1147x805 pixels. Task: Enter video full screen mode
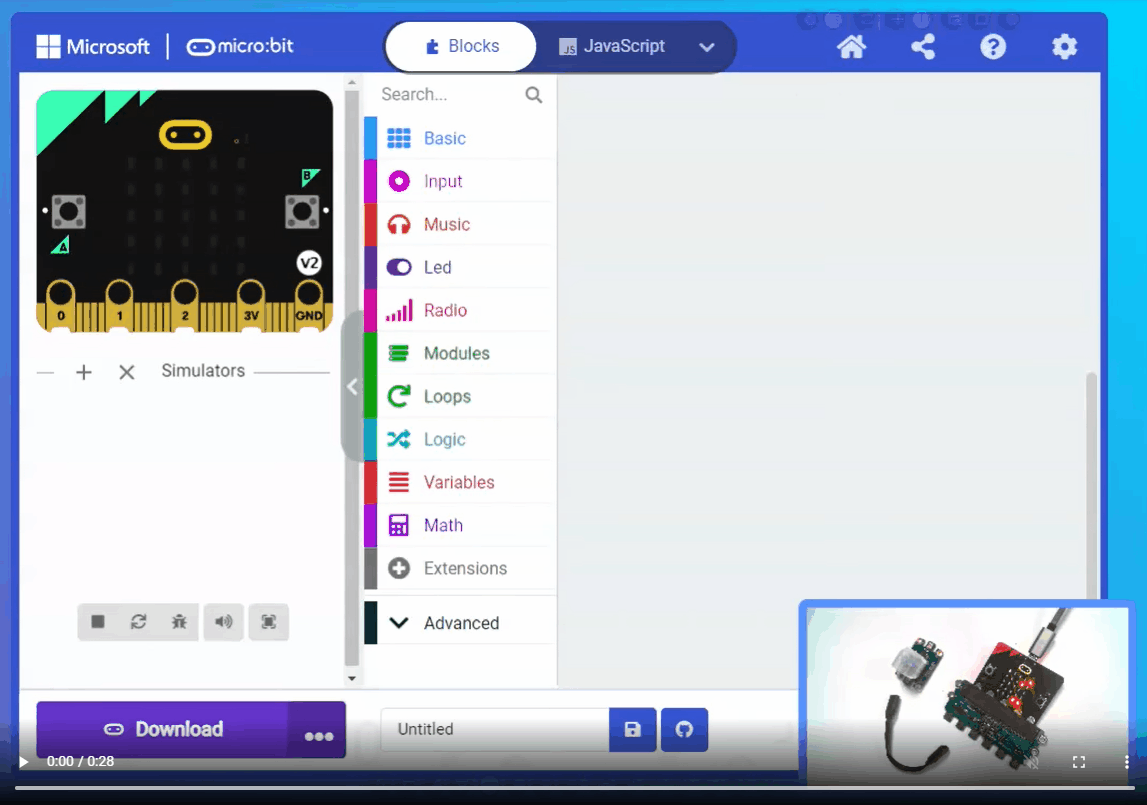pyautogui.click(x=1079, y=762)
